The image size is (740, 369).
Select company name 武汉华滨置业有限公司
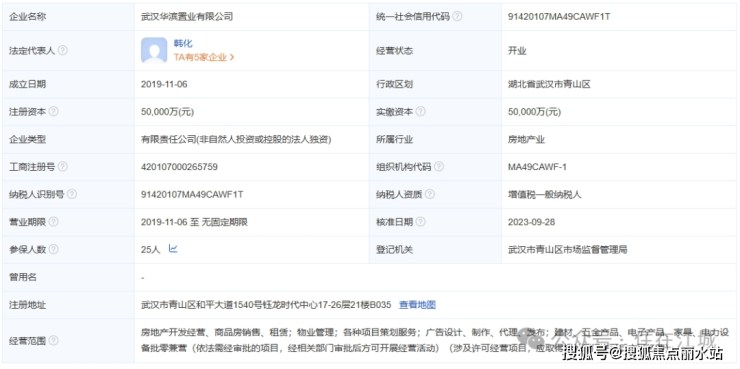187,17
